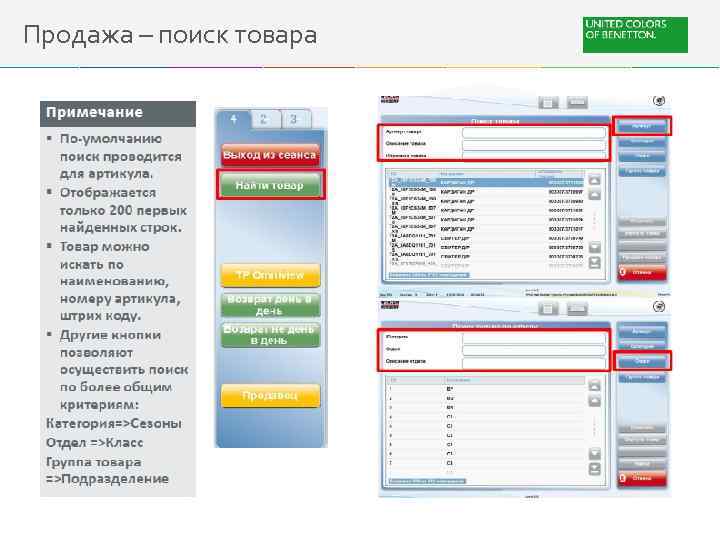Click the red Отмена button in lower window
This screenshot has width=720, height=540.
[641, 478]
